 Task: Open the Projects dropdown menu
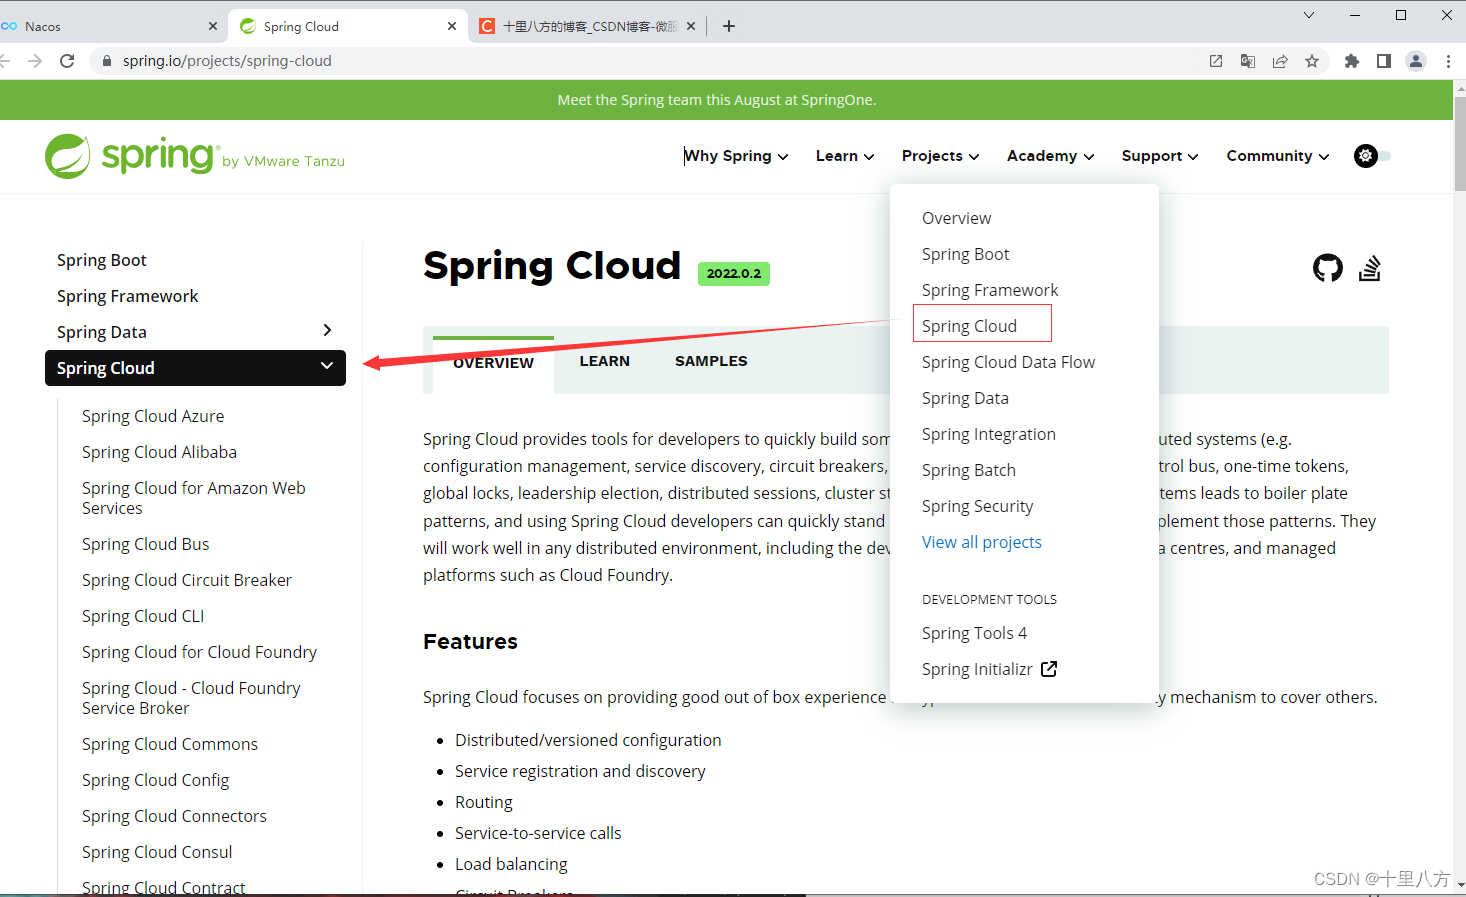coord(940,156)
